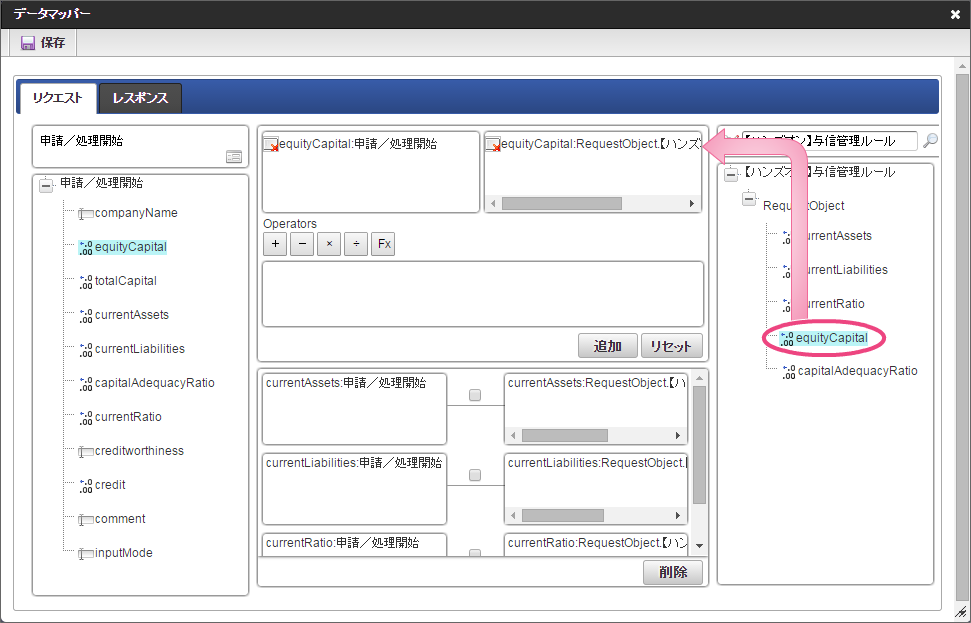
Task: Click the form icon in 申請/処理開始 header box
Action: coord(234,157)
